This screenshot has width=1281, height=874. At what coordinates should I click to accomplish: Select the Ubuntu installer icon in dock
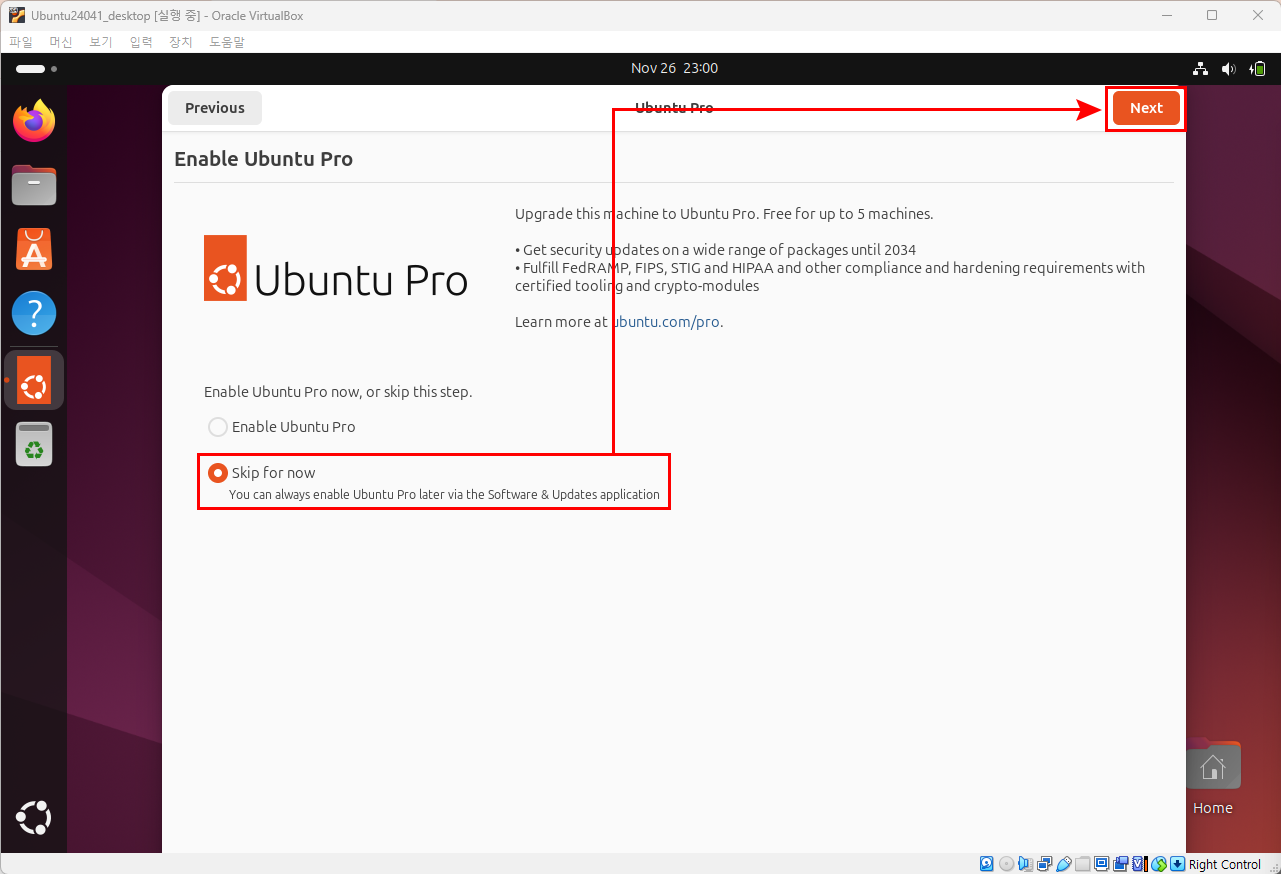(x=34, y=380)
